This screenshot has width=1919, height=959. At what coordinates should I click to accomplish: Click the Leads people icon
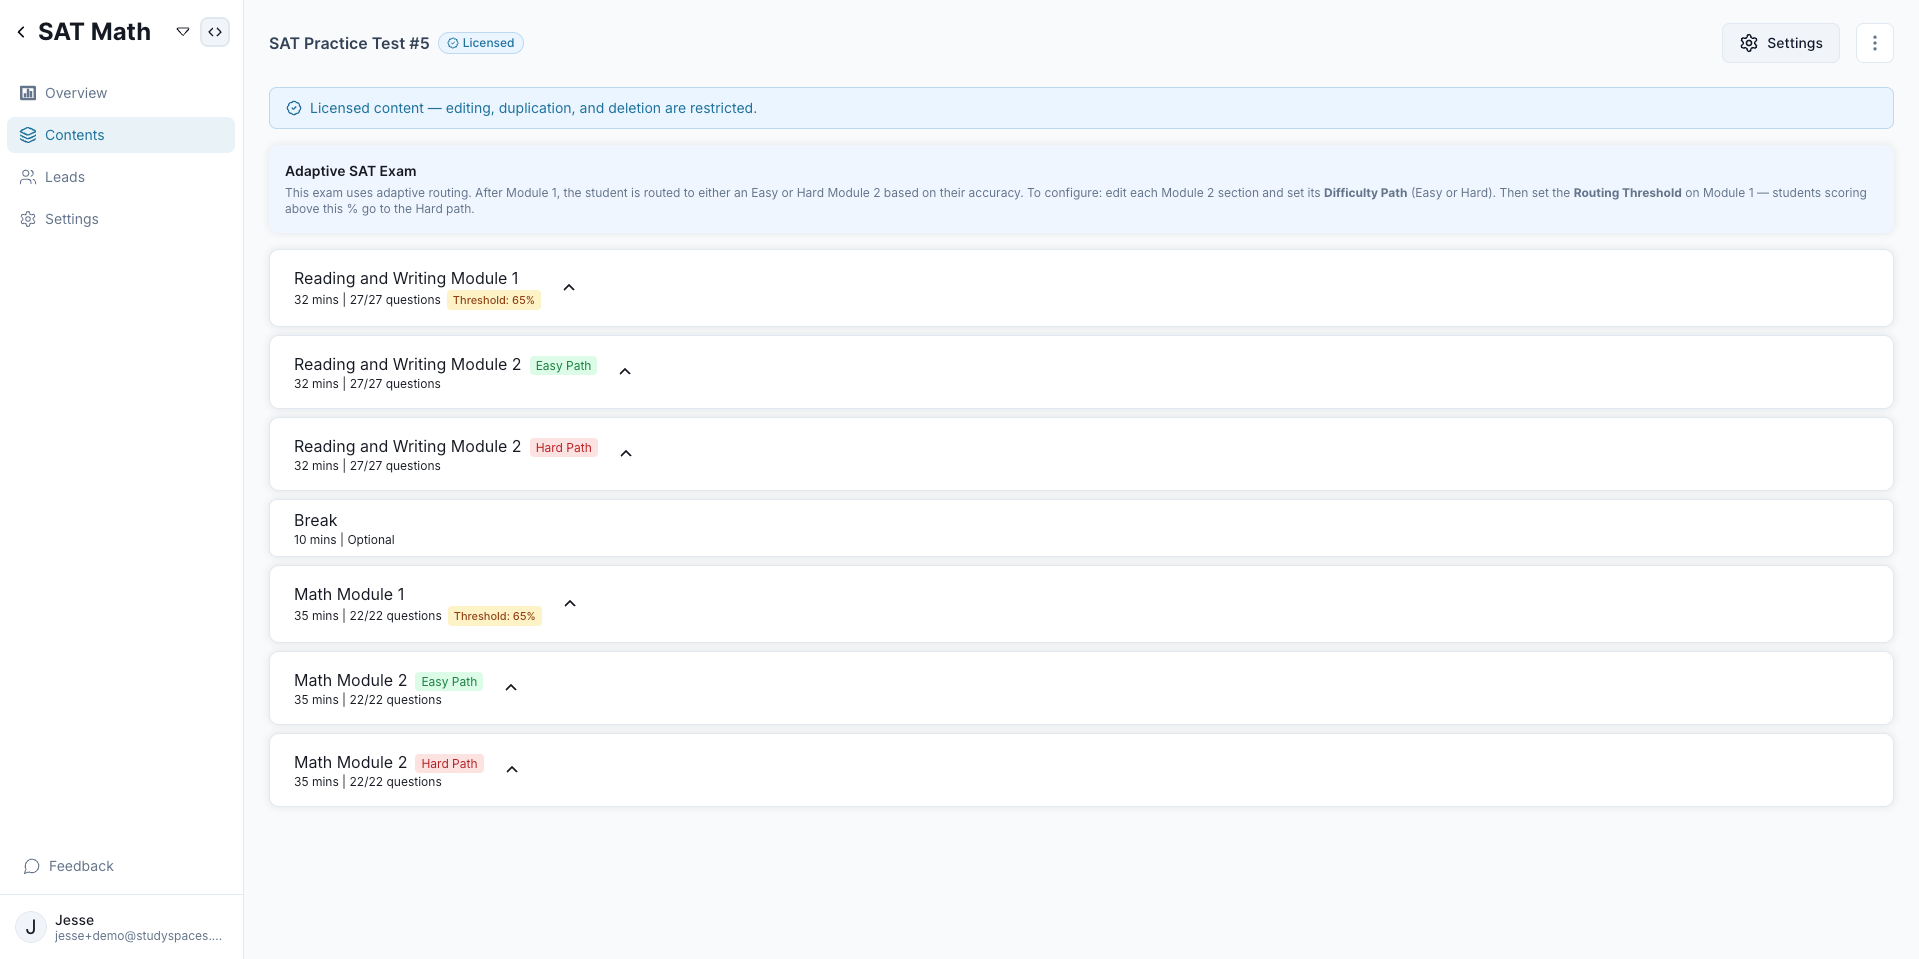pyautogui.click(x=28, y=177)
